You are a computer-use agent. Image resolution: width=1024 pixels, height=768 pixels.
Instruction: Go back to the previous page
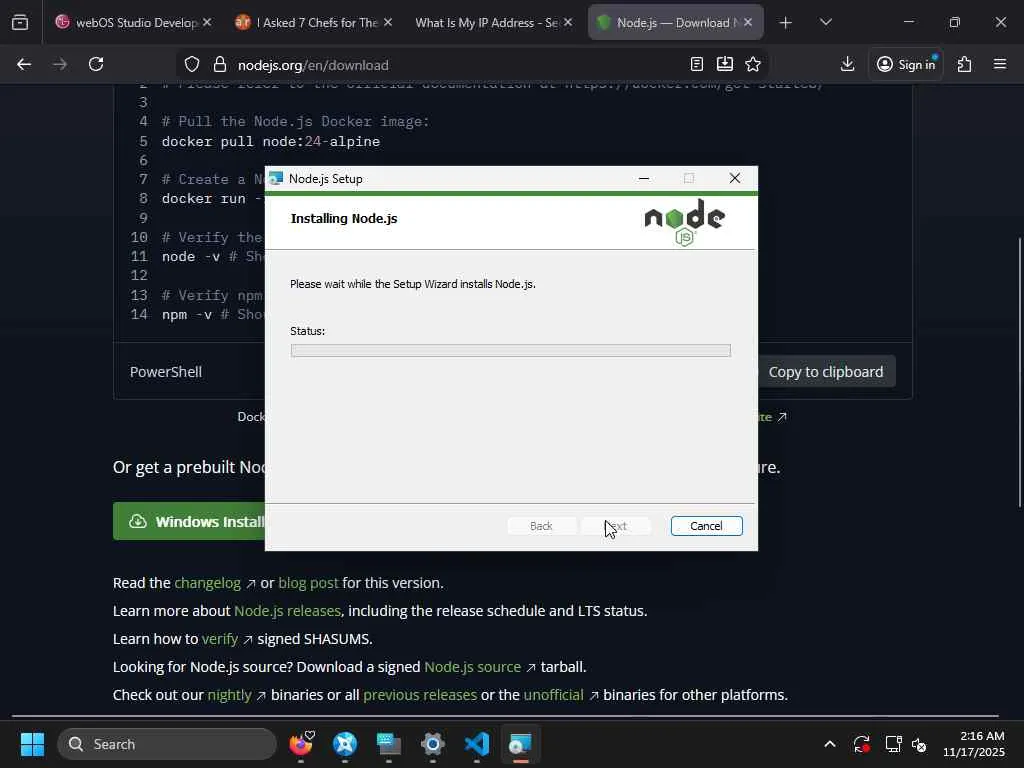pyautogui.click(x=24, y=64)
